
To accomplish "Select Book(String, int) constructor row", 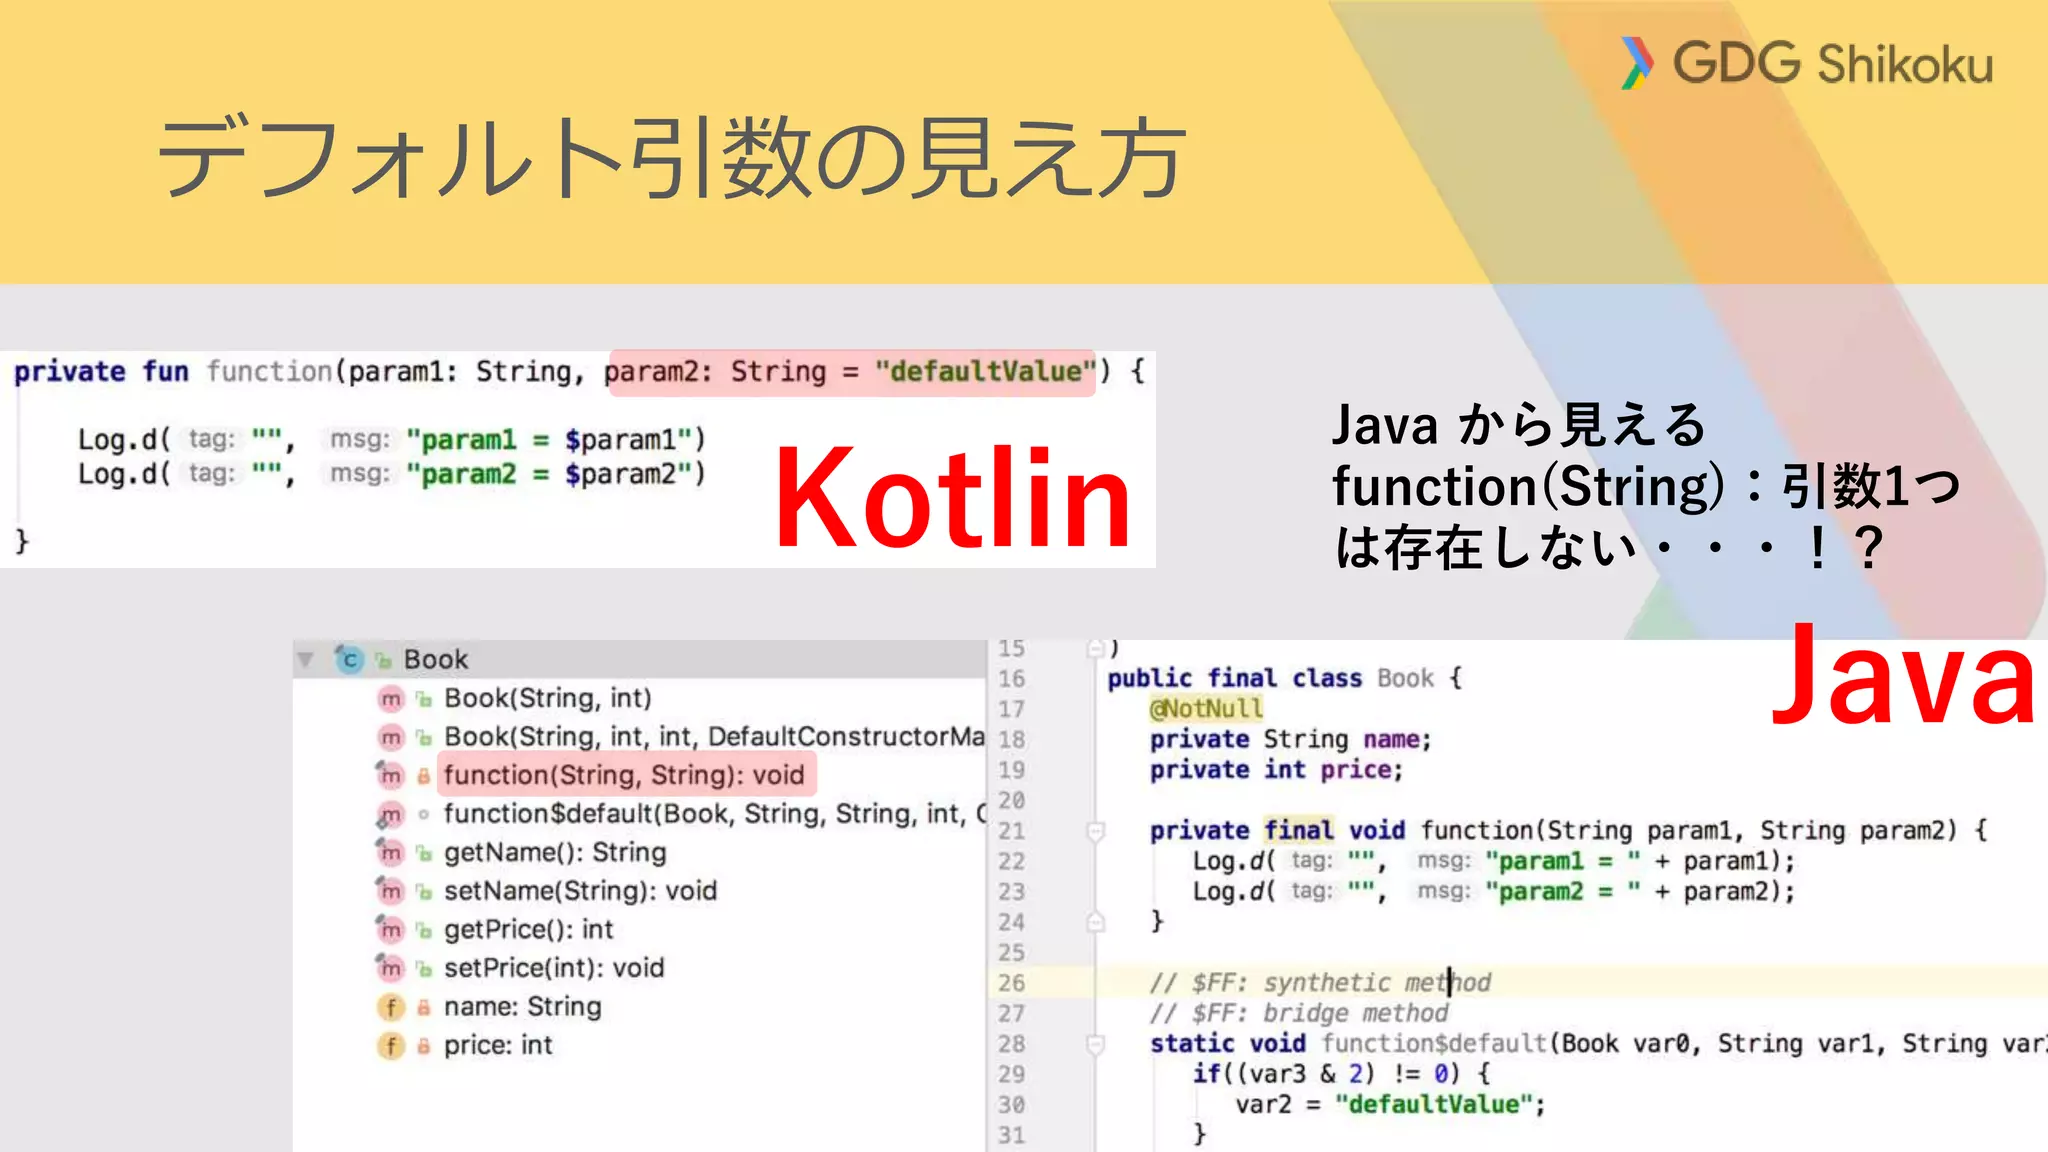I will 639,698.
